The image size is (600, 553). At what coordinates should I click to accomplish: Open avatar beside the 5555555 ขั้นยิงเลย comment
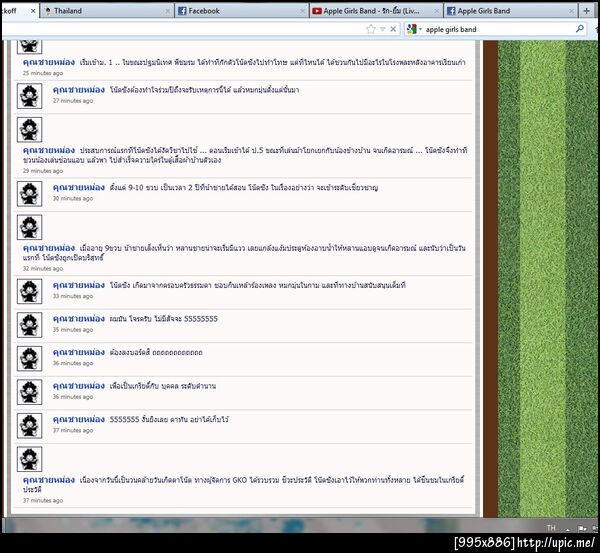click(x=29, y=426)
